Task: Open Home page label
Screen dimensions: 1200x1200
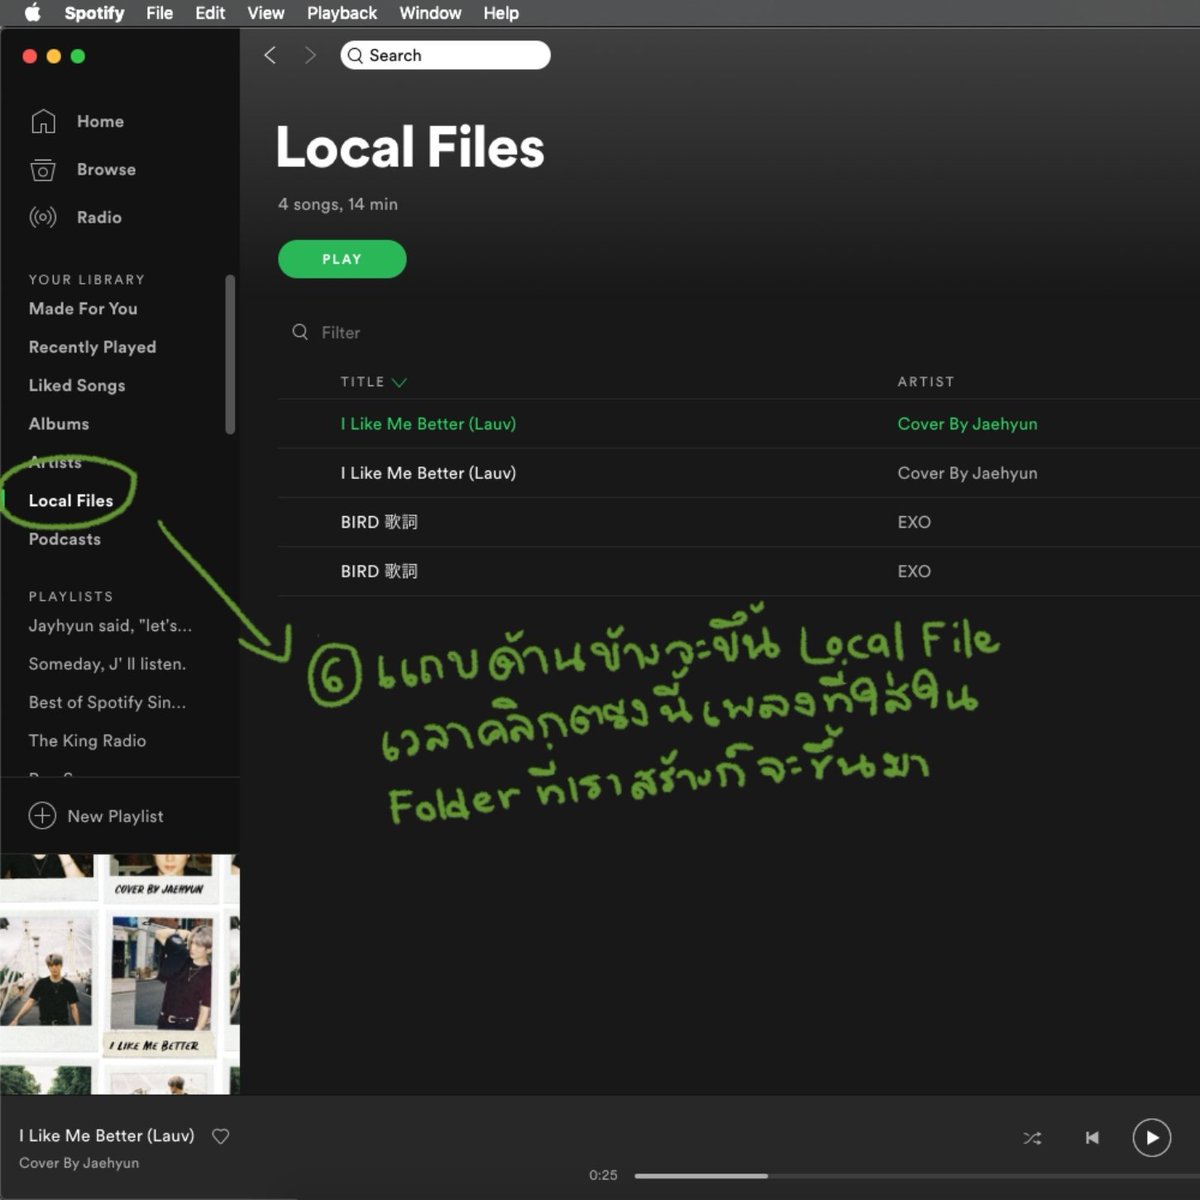Action: [100, 121]
